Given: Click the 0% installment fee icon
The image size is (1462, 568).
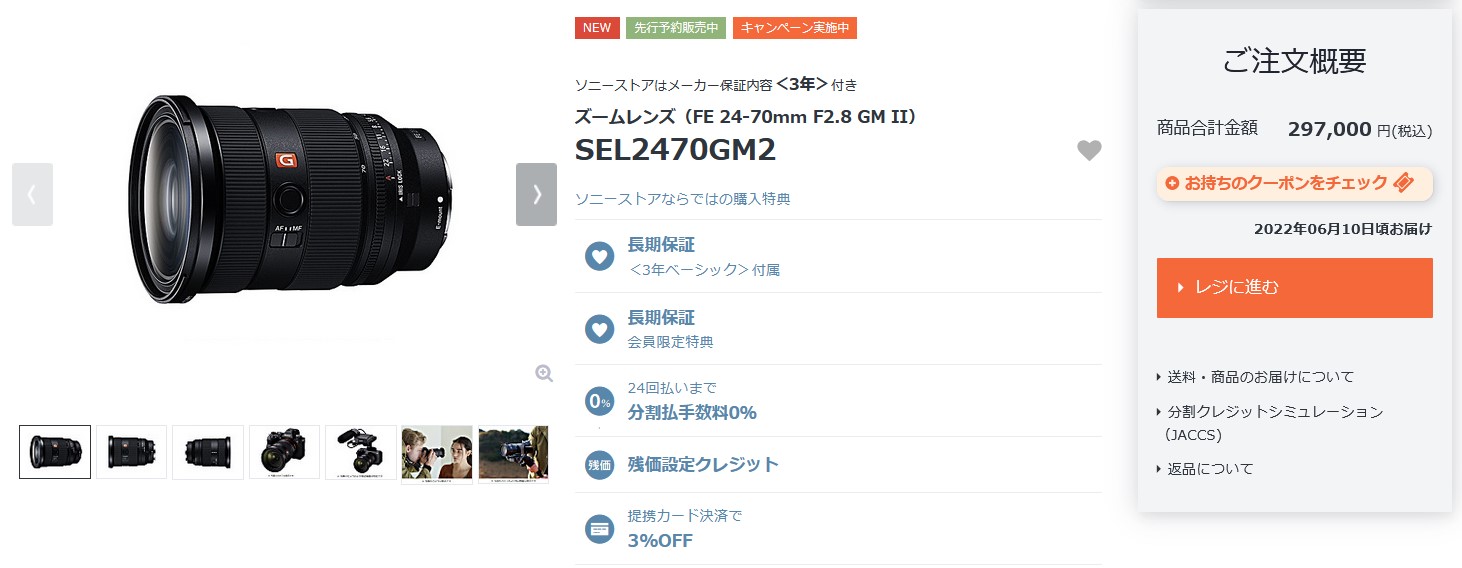Looking at the screenshot, I should pyautogui.click(x=599, y=402).
